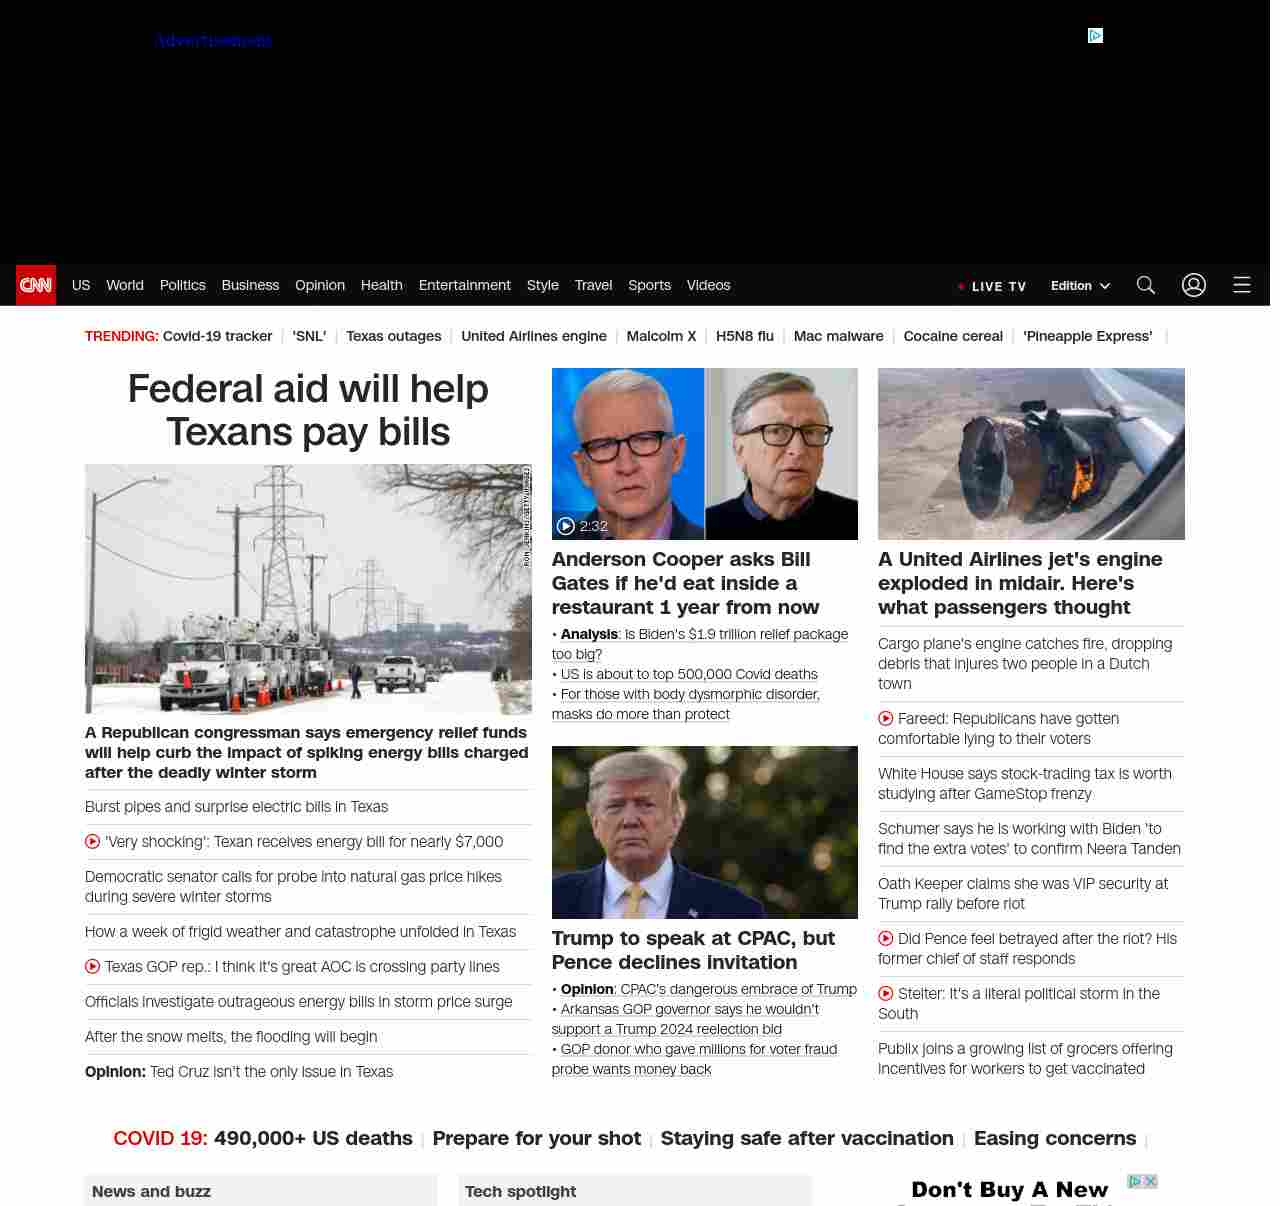Viewport: 1280px width, 1206px height.
Task: Open the hamburger menu icon
Action: point(1241,285)
